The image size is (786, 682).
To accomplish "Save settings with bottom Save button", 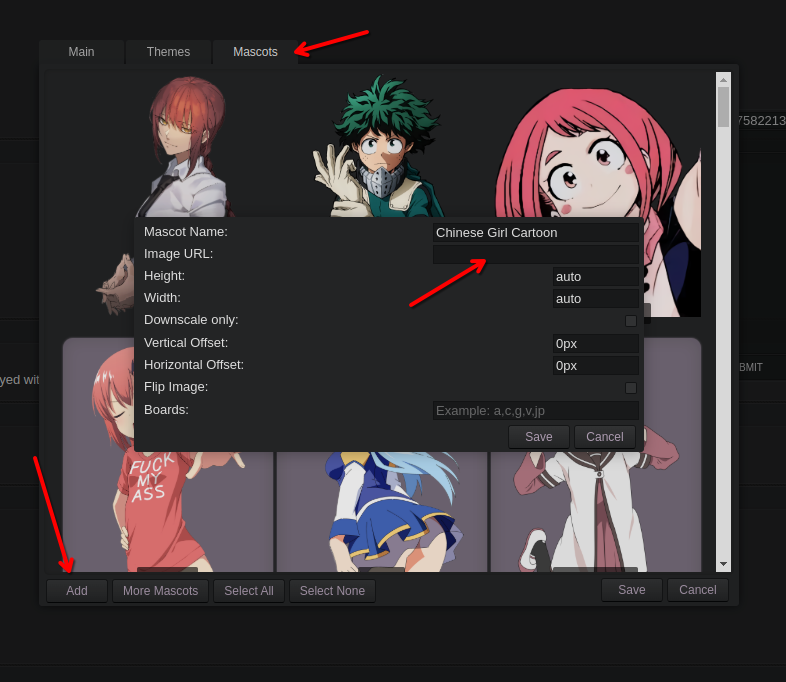I will [x=632, y=590].
